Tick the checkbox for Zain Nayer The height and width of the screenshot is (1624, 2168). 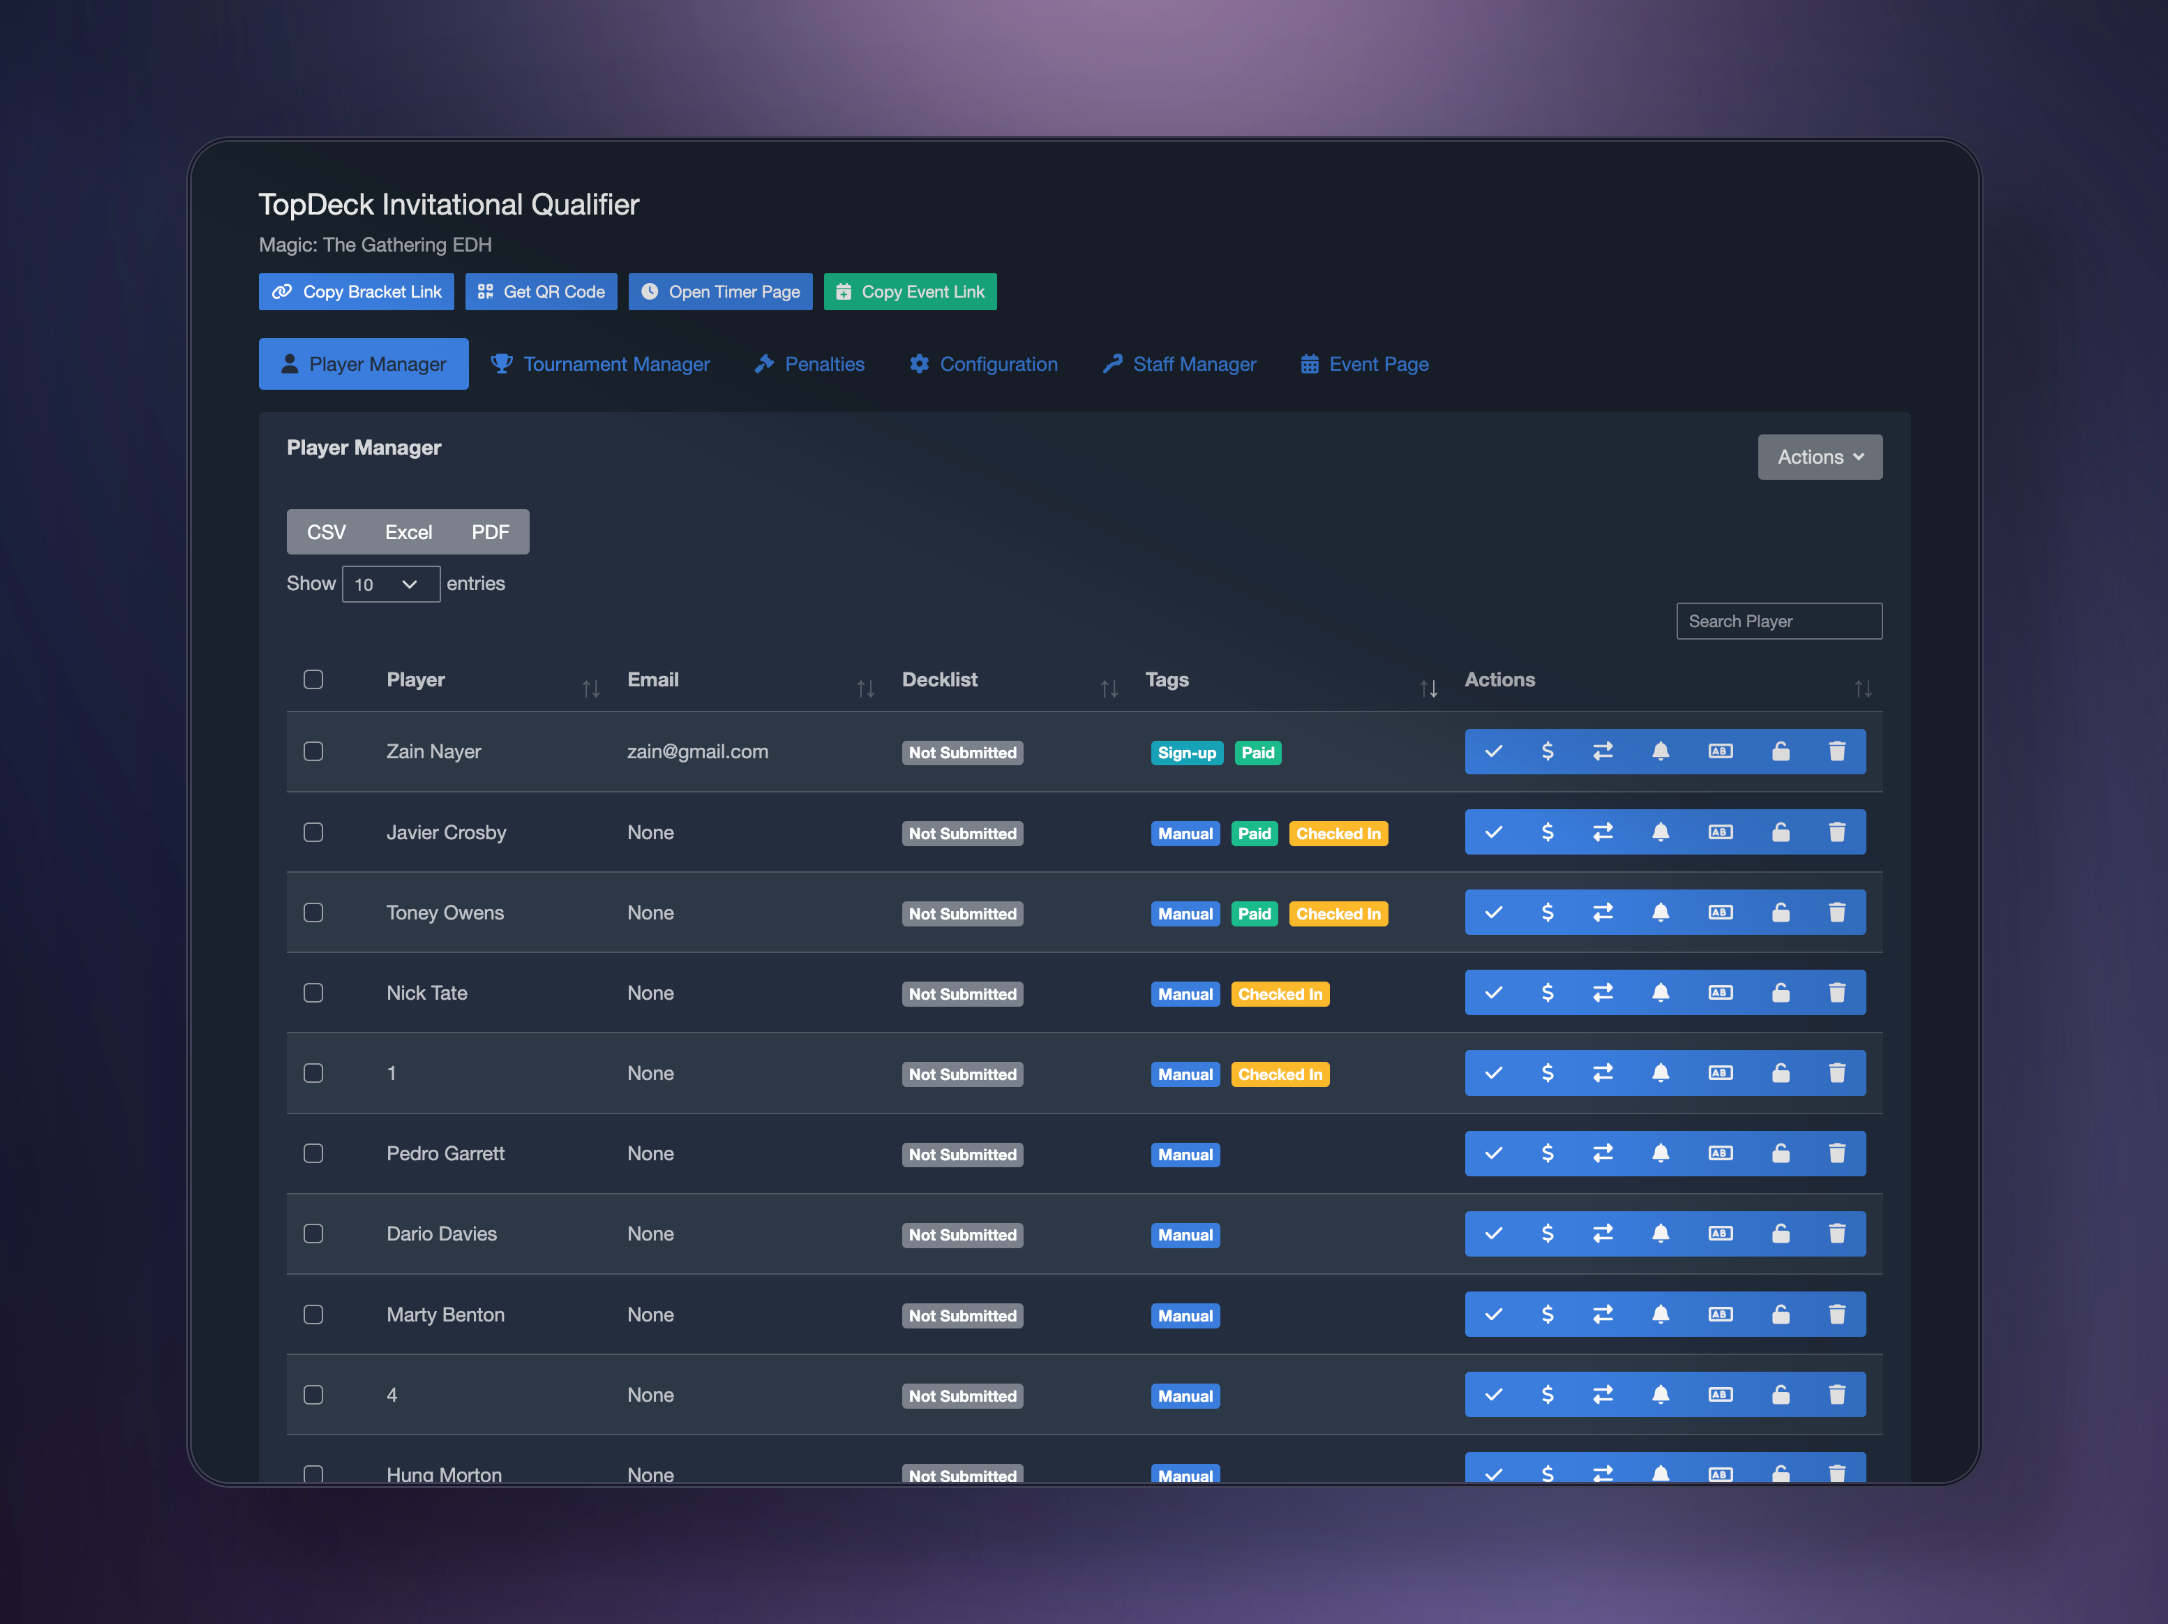coord(313,751)
